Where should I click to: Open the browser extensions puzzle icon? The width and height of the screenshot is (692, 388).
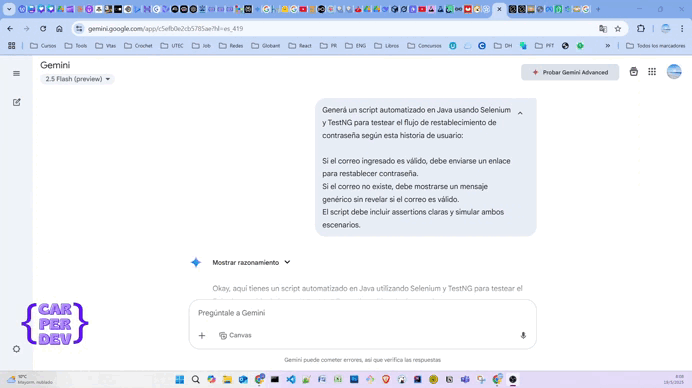[641, 29]
